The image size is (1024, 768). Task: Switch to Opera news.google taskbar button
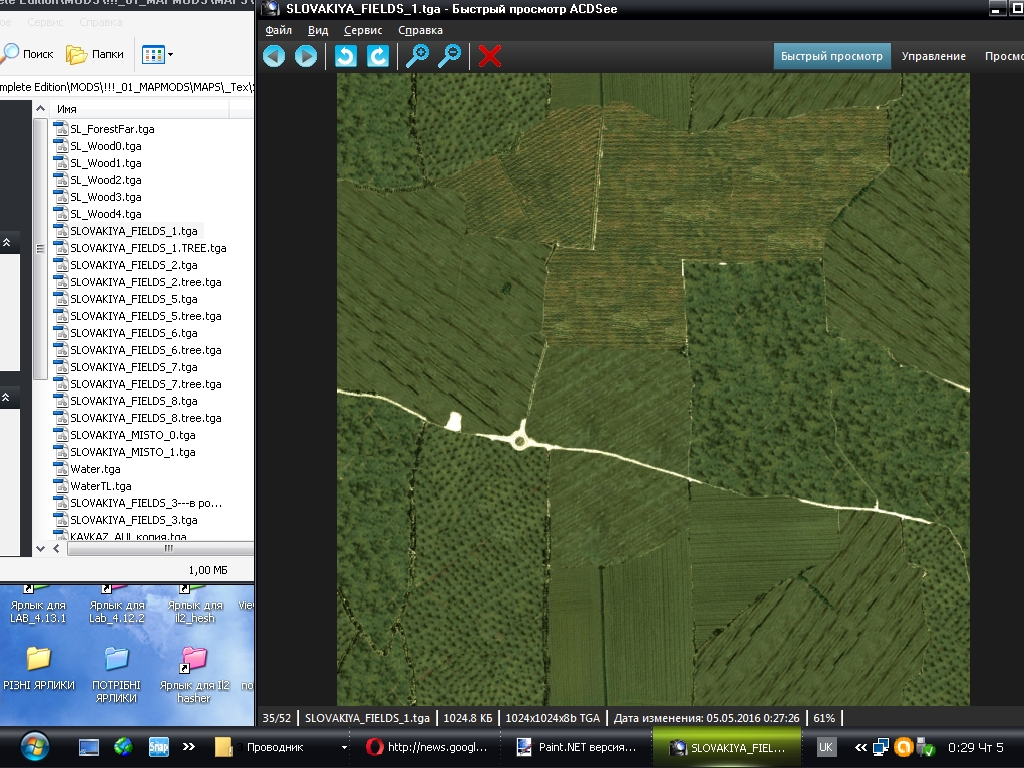click(x=428, y=747)
